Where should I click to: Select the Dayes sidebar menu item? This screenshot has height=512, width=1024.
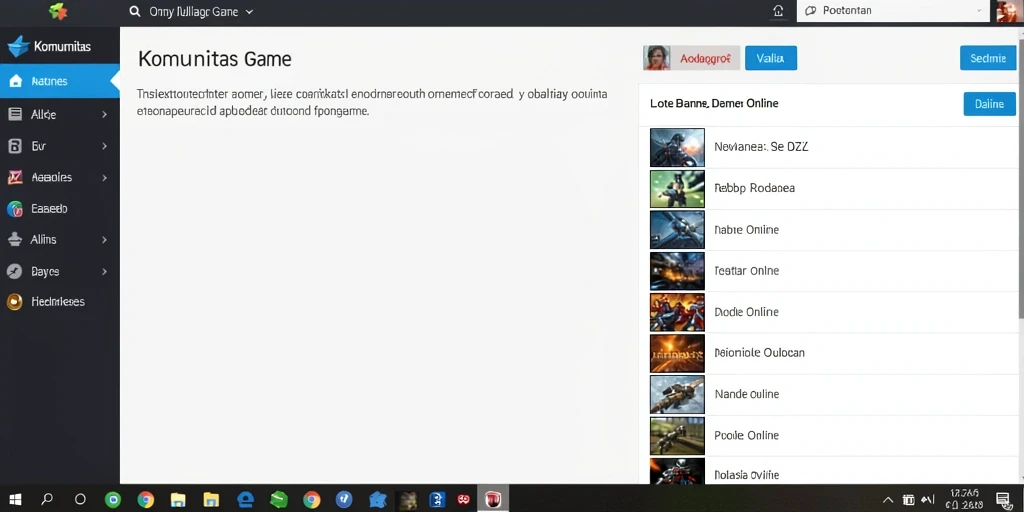[x=59, y=271]
